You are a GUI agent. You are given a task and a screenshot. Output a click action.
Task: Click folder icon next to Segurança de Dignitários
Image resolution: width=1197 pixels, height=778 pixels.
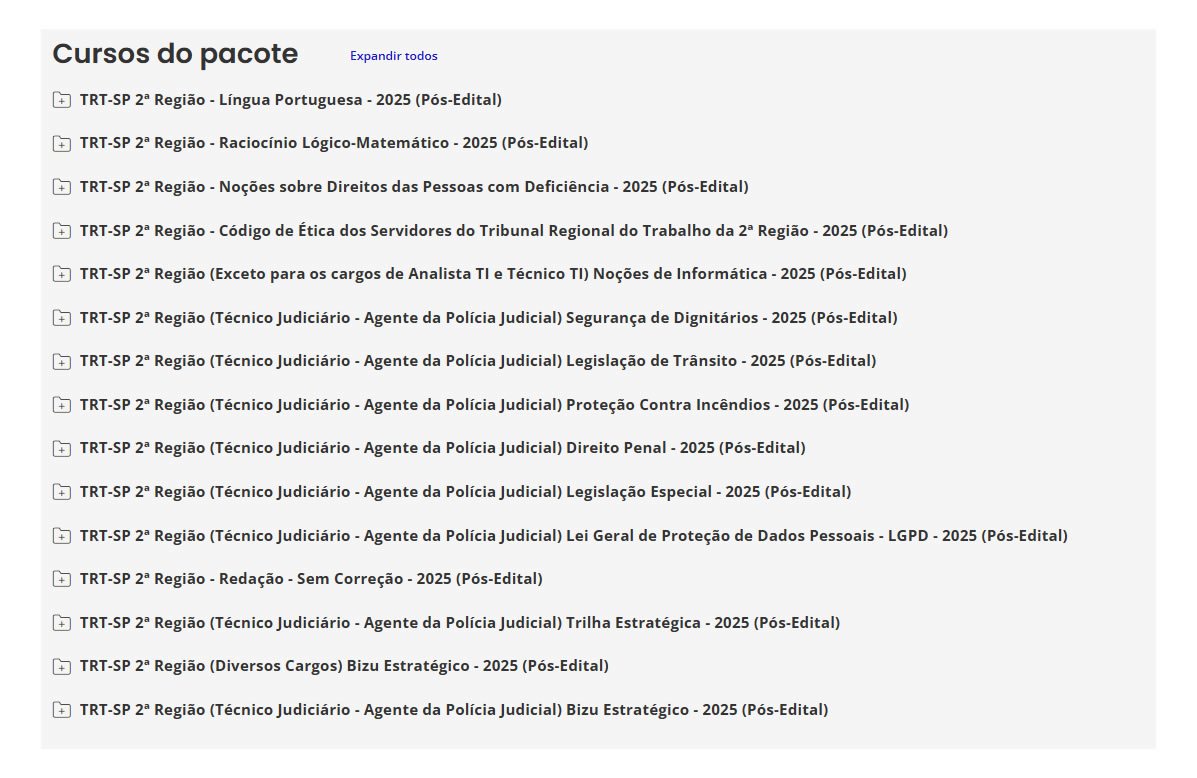[x=62, y=318]
